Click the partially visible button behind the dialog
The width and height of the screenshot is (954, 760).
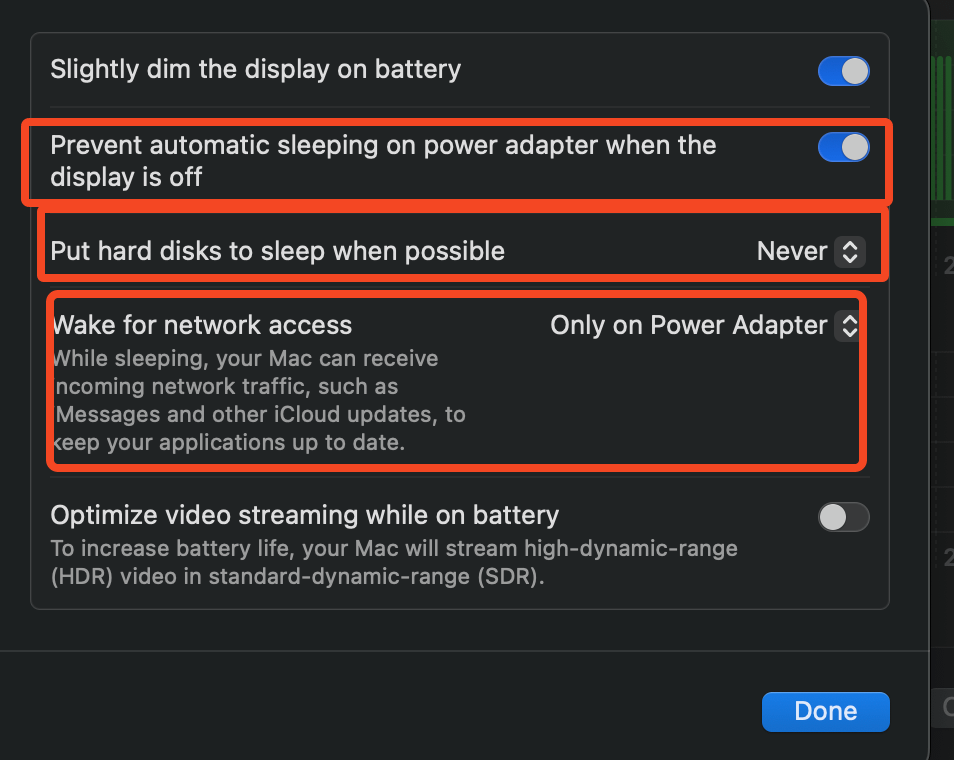(x=945, y=707)
